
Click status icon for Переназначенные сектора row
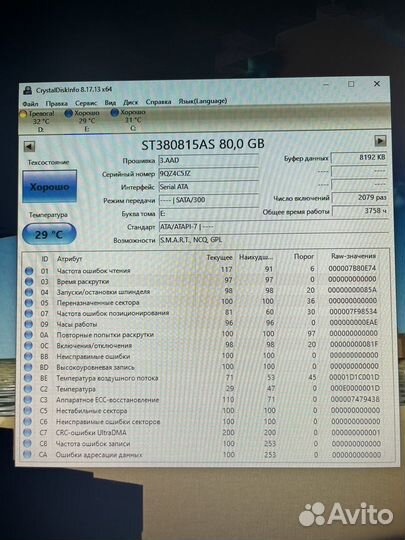tap(29, 303)
